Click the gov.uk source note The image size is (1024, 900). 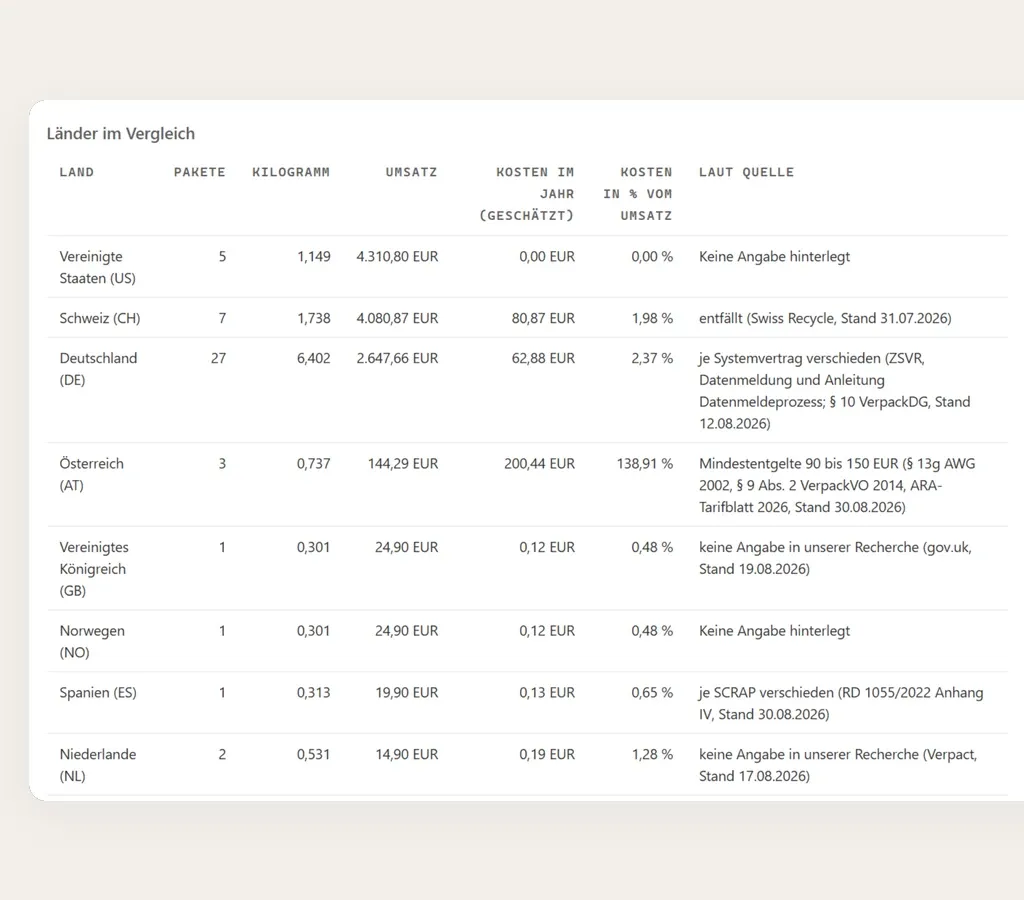[x=835, y=558]
